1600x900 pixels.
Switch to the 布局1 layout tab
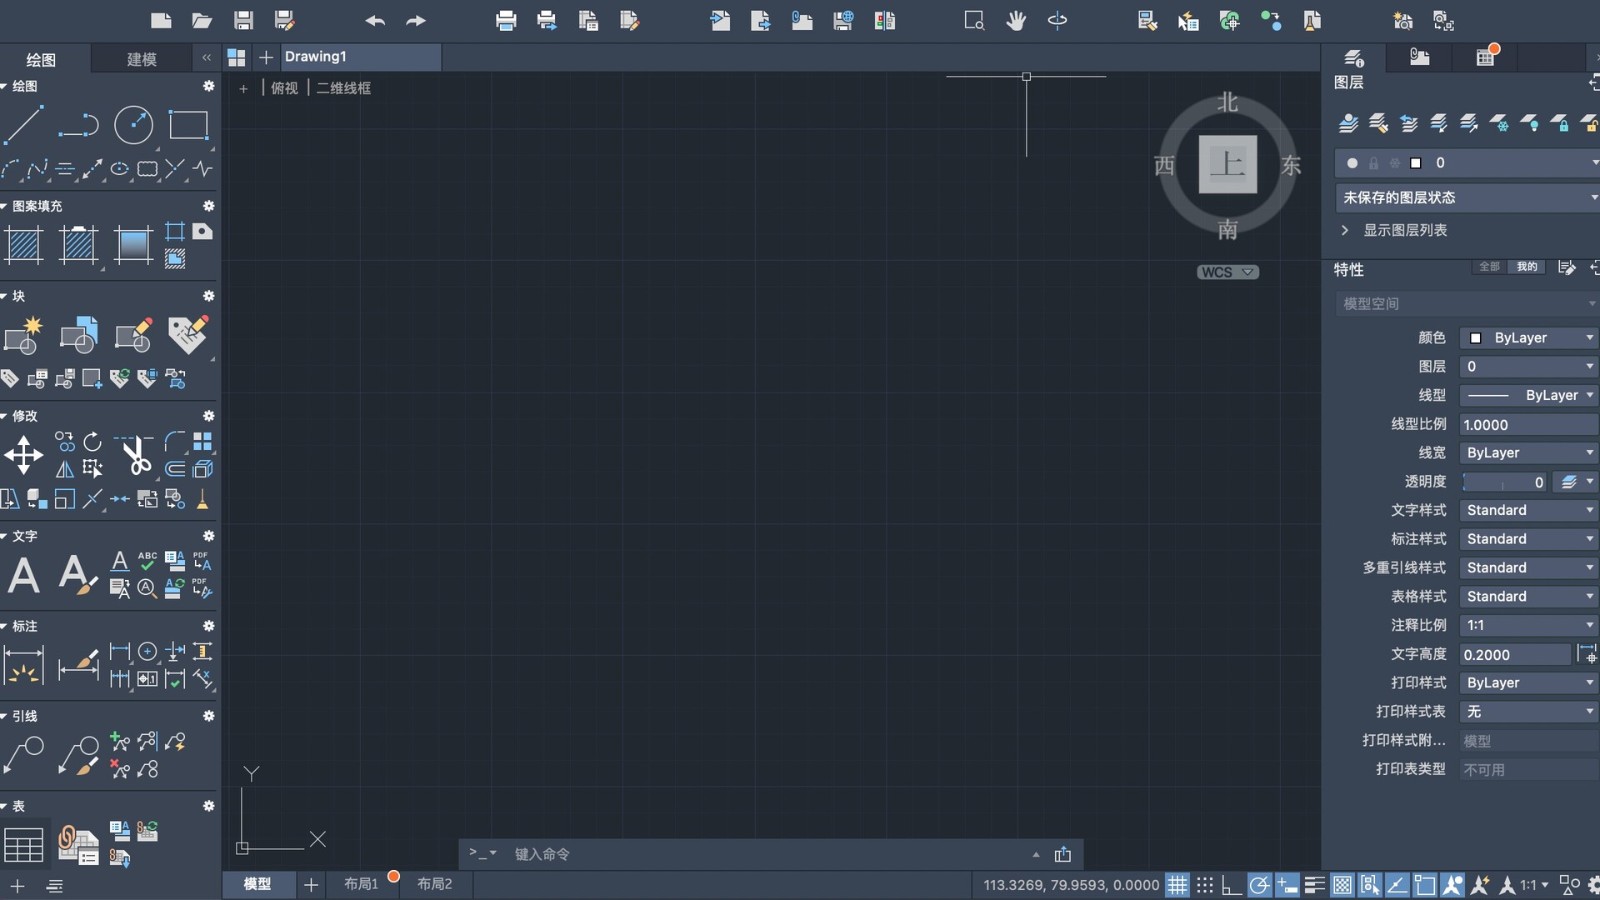pos(361,884)
